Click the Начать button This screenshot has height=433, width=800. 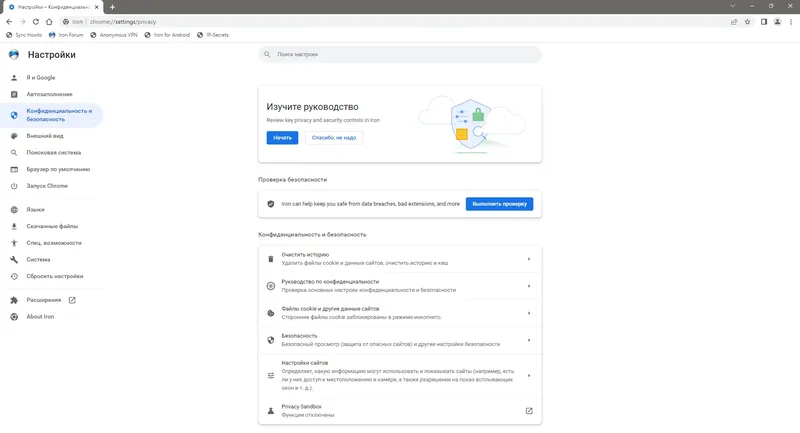coord(282,138)
